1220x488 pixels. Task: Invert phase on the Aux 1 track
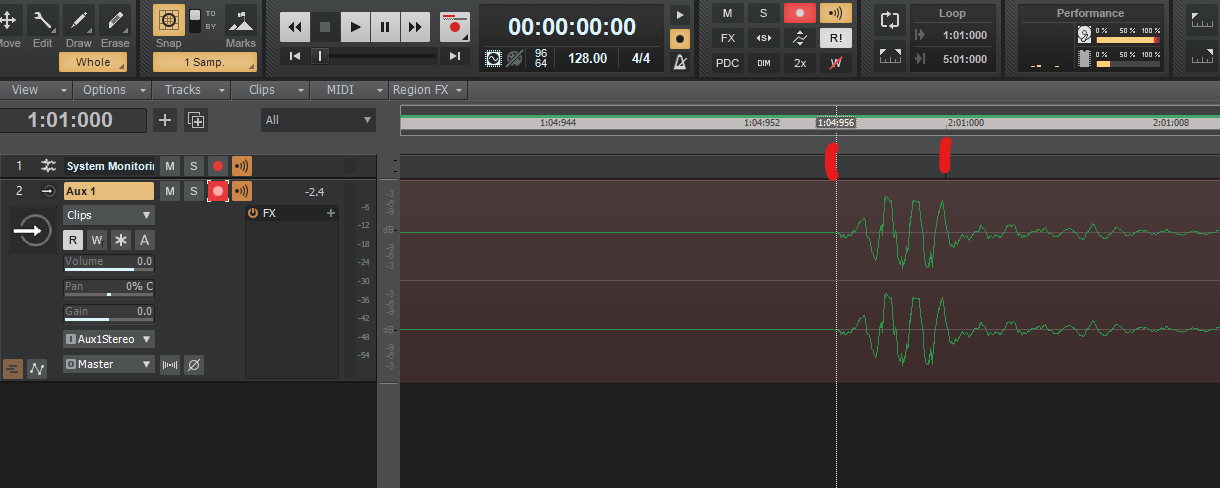(x=194, y=365)
